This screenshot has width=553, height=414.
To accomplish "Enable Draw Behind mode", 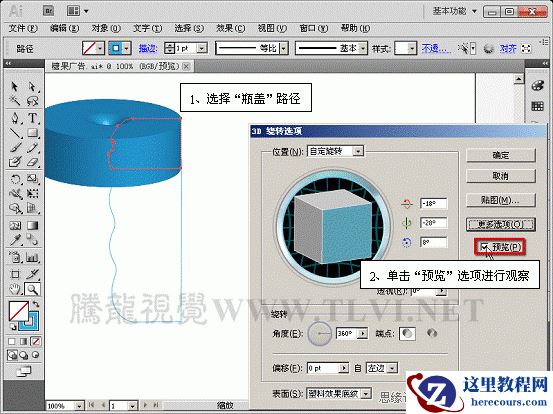I will point(24,355).
